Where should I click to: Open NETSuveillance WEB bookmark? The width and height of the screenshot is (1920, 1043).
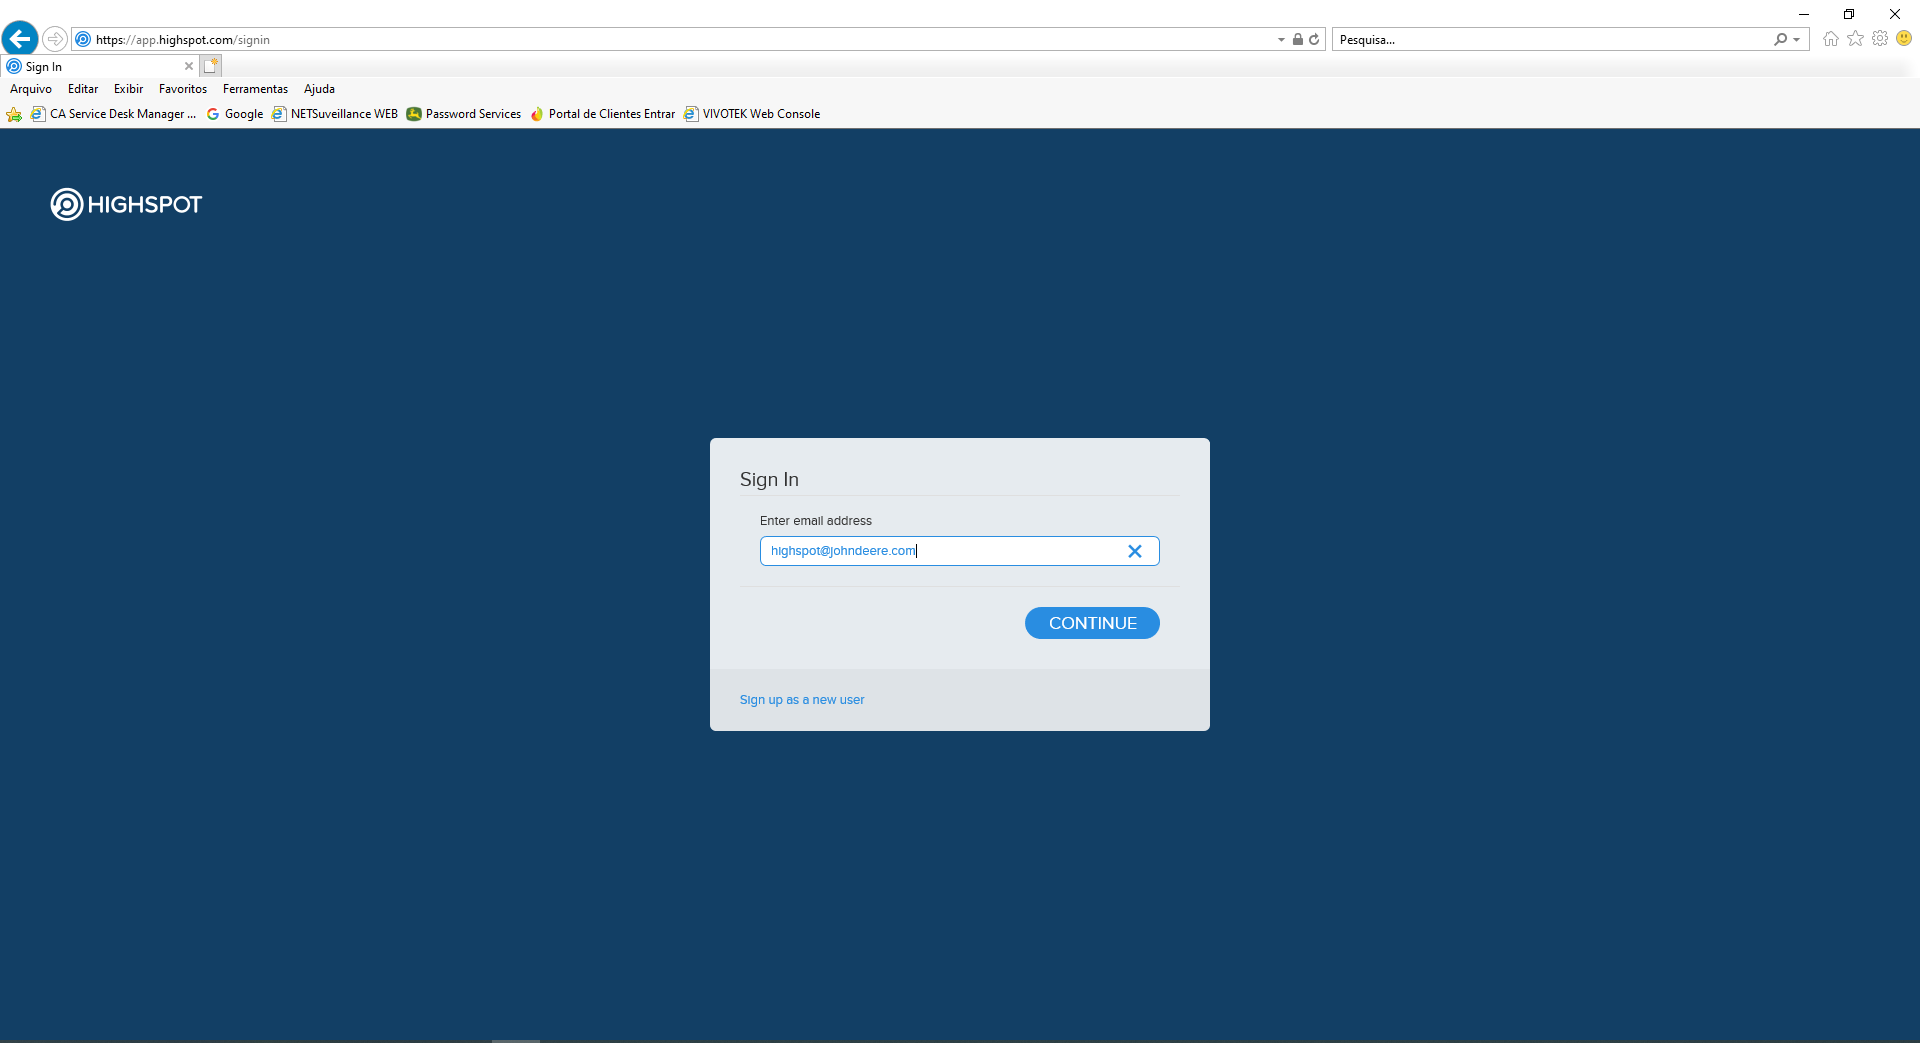pyautogui.click(x=335, y=114)
